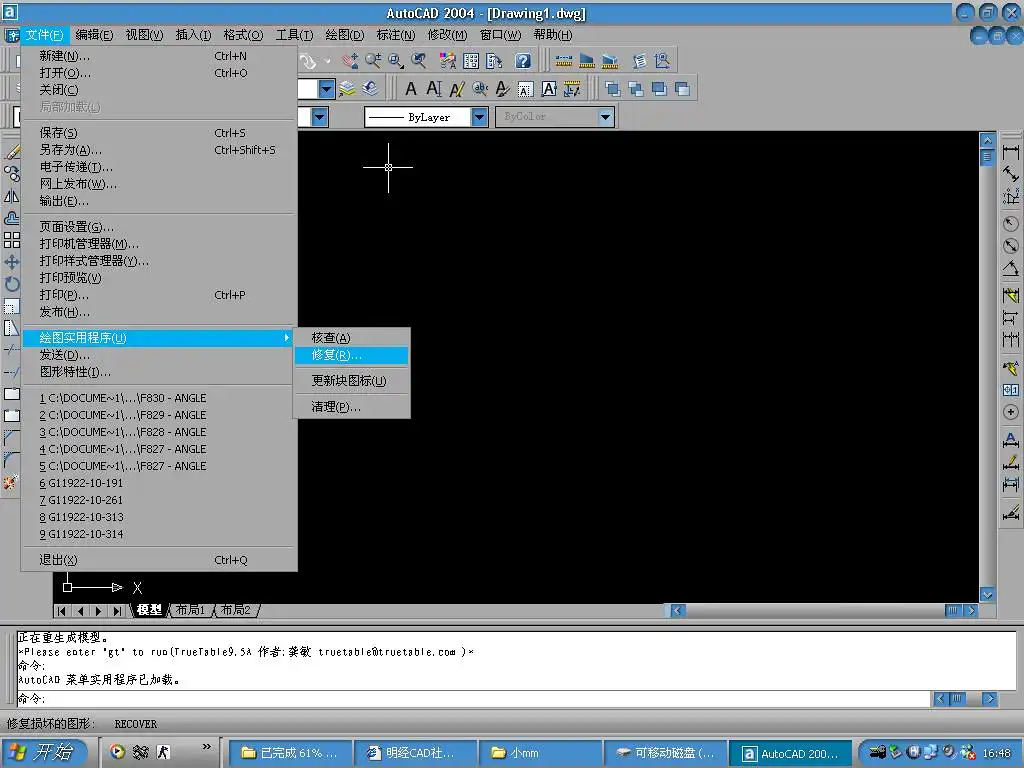This screenshot has height=768, width=1024.
Task: Select the Radius Dimension icon
Action: coord(1010,224)
